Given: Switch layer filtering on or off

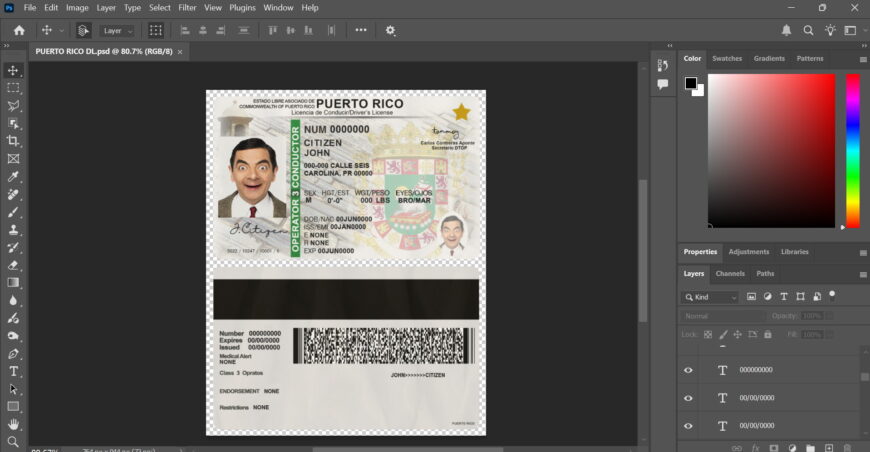Looking at the screenshot, I should coord(832,296).
